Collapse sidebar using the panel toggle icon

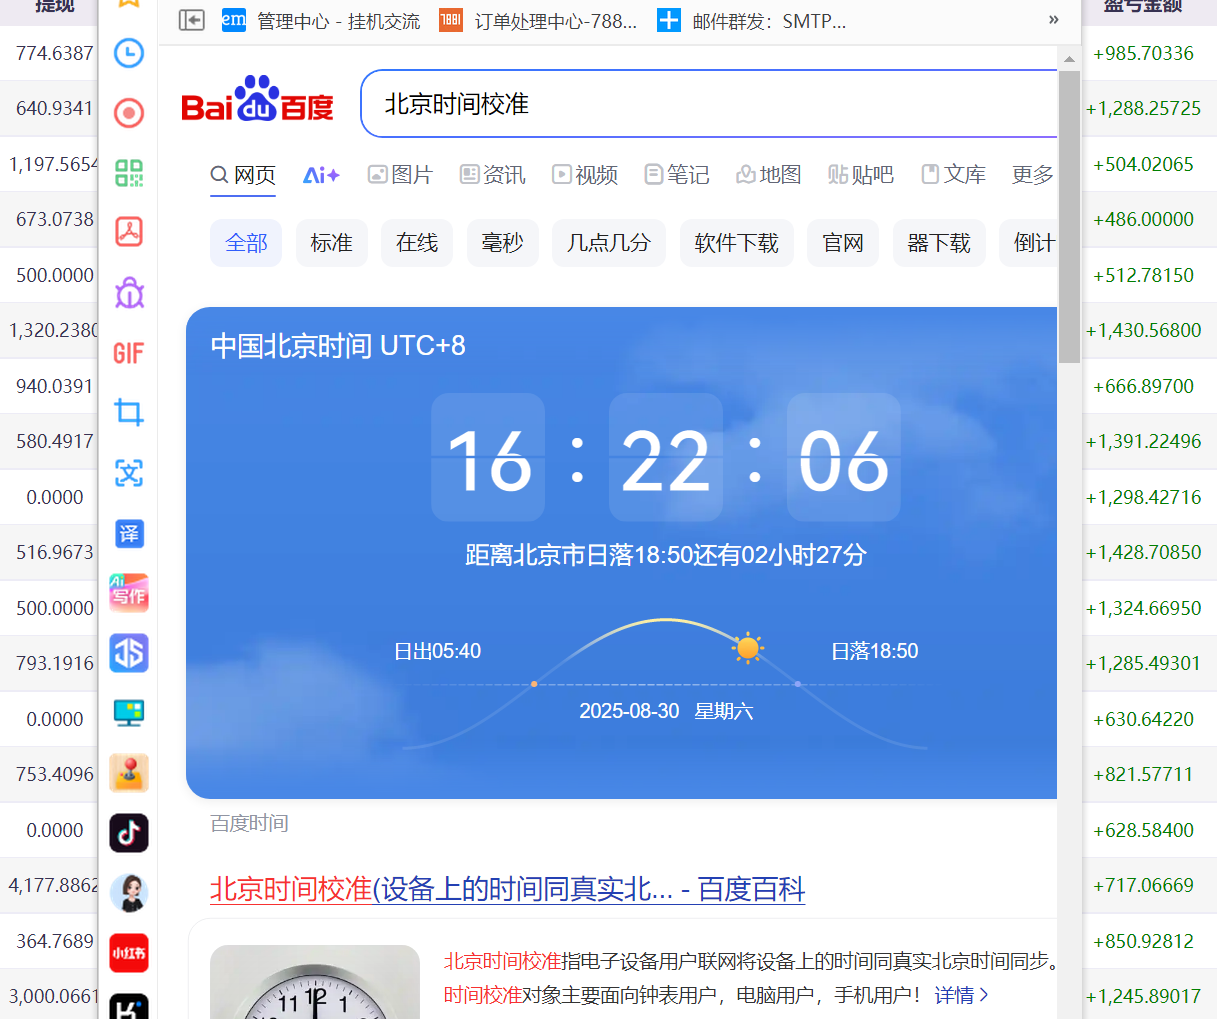click(191, 20)
